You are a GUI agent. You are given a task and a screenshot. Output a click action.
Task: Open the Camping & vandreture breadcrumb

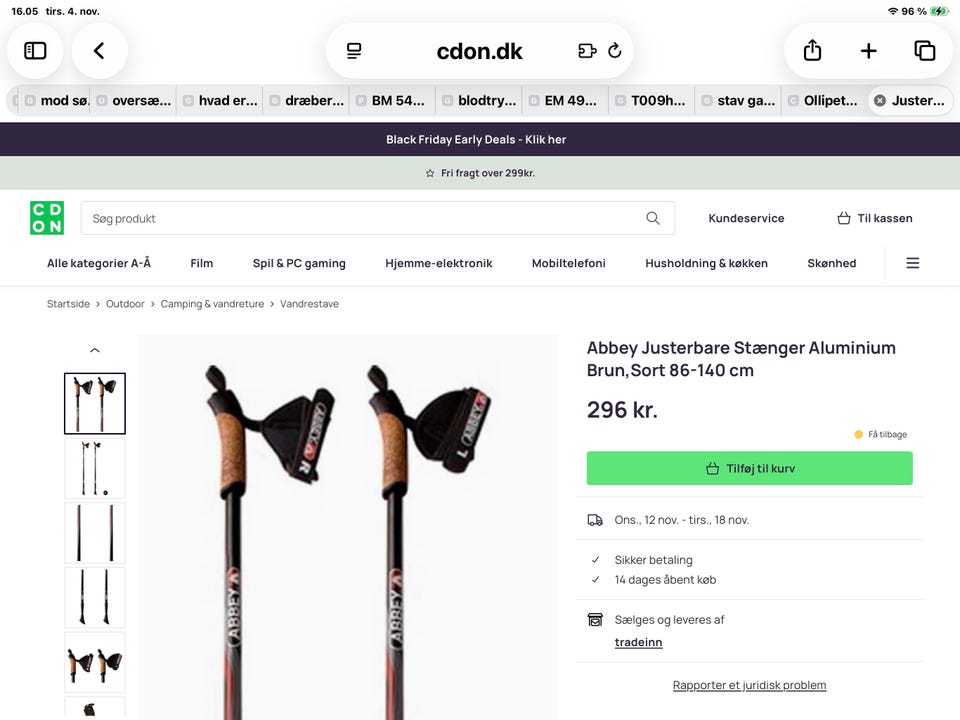pos(212,304)
